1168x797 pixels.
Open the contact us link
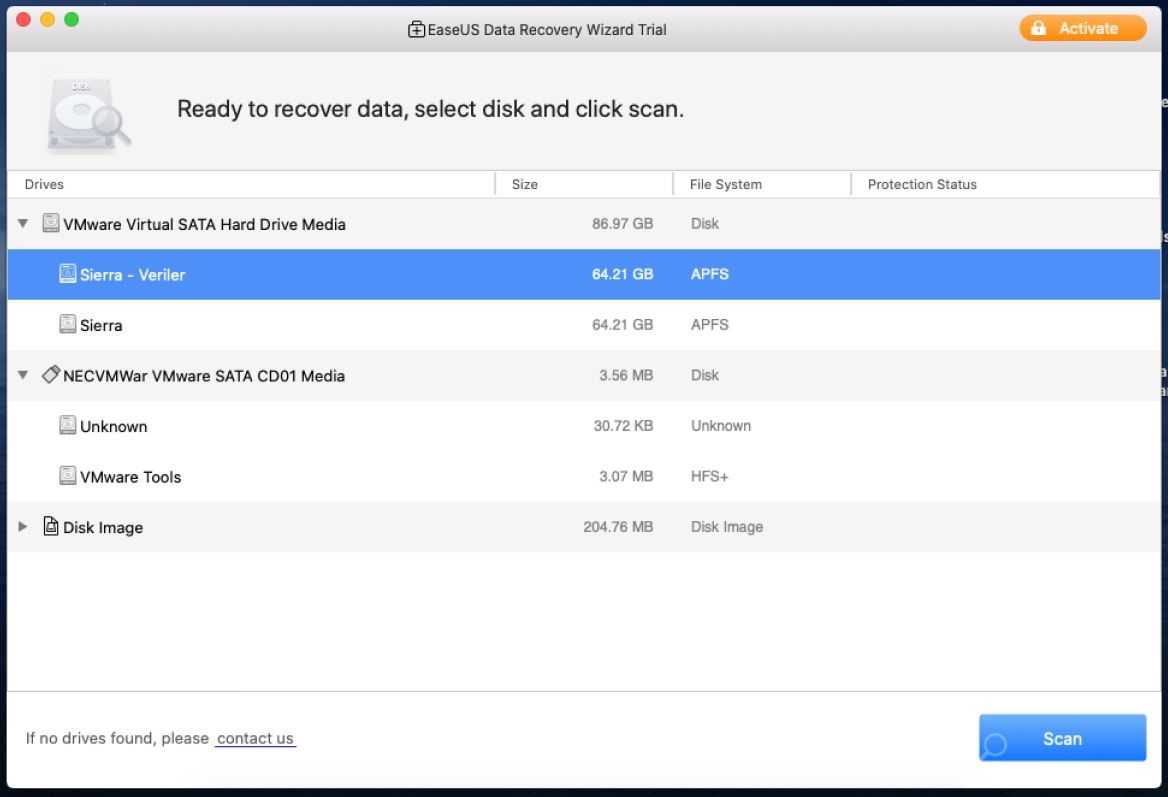click(x=255, y=739)
